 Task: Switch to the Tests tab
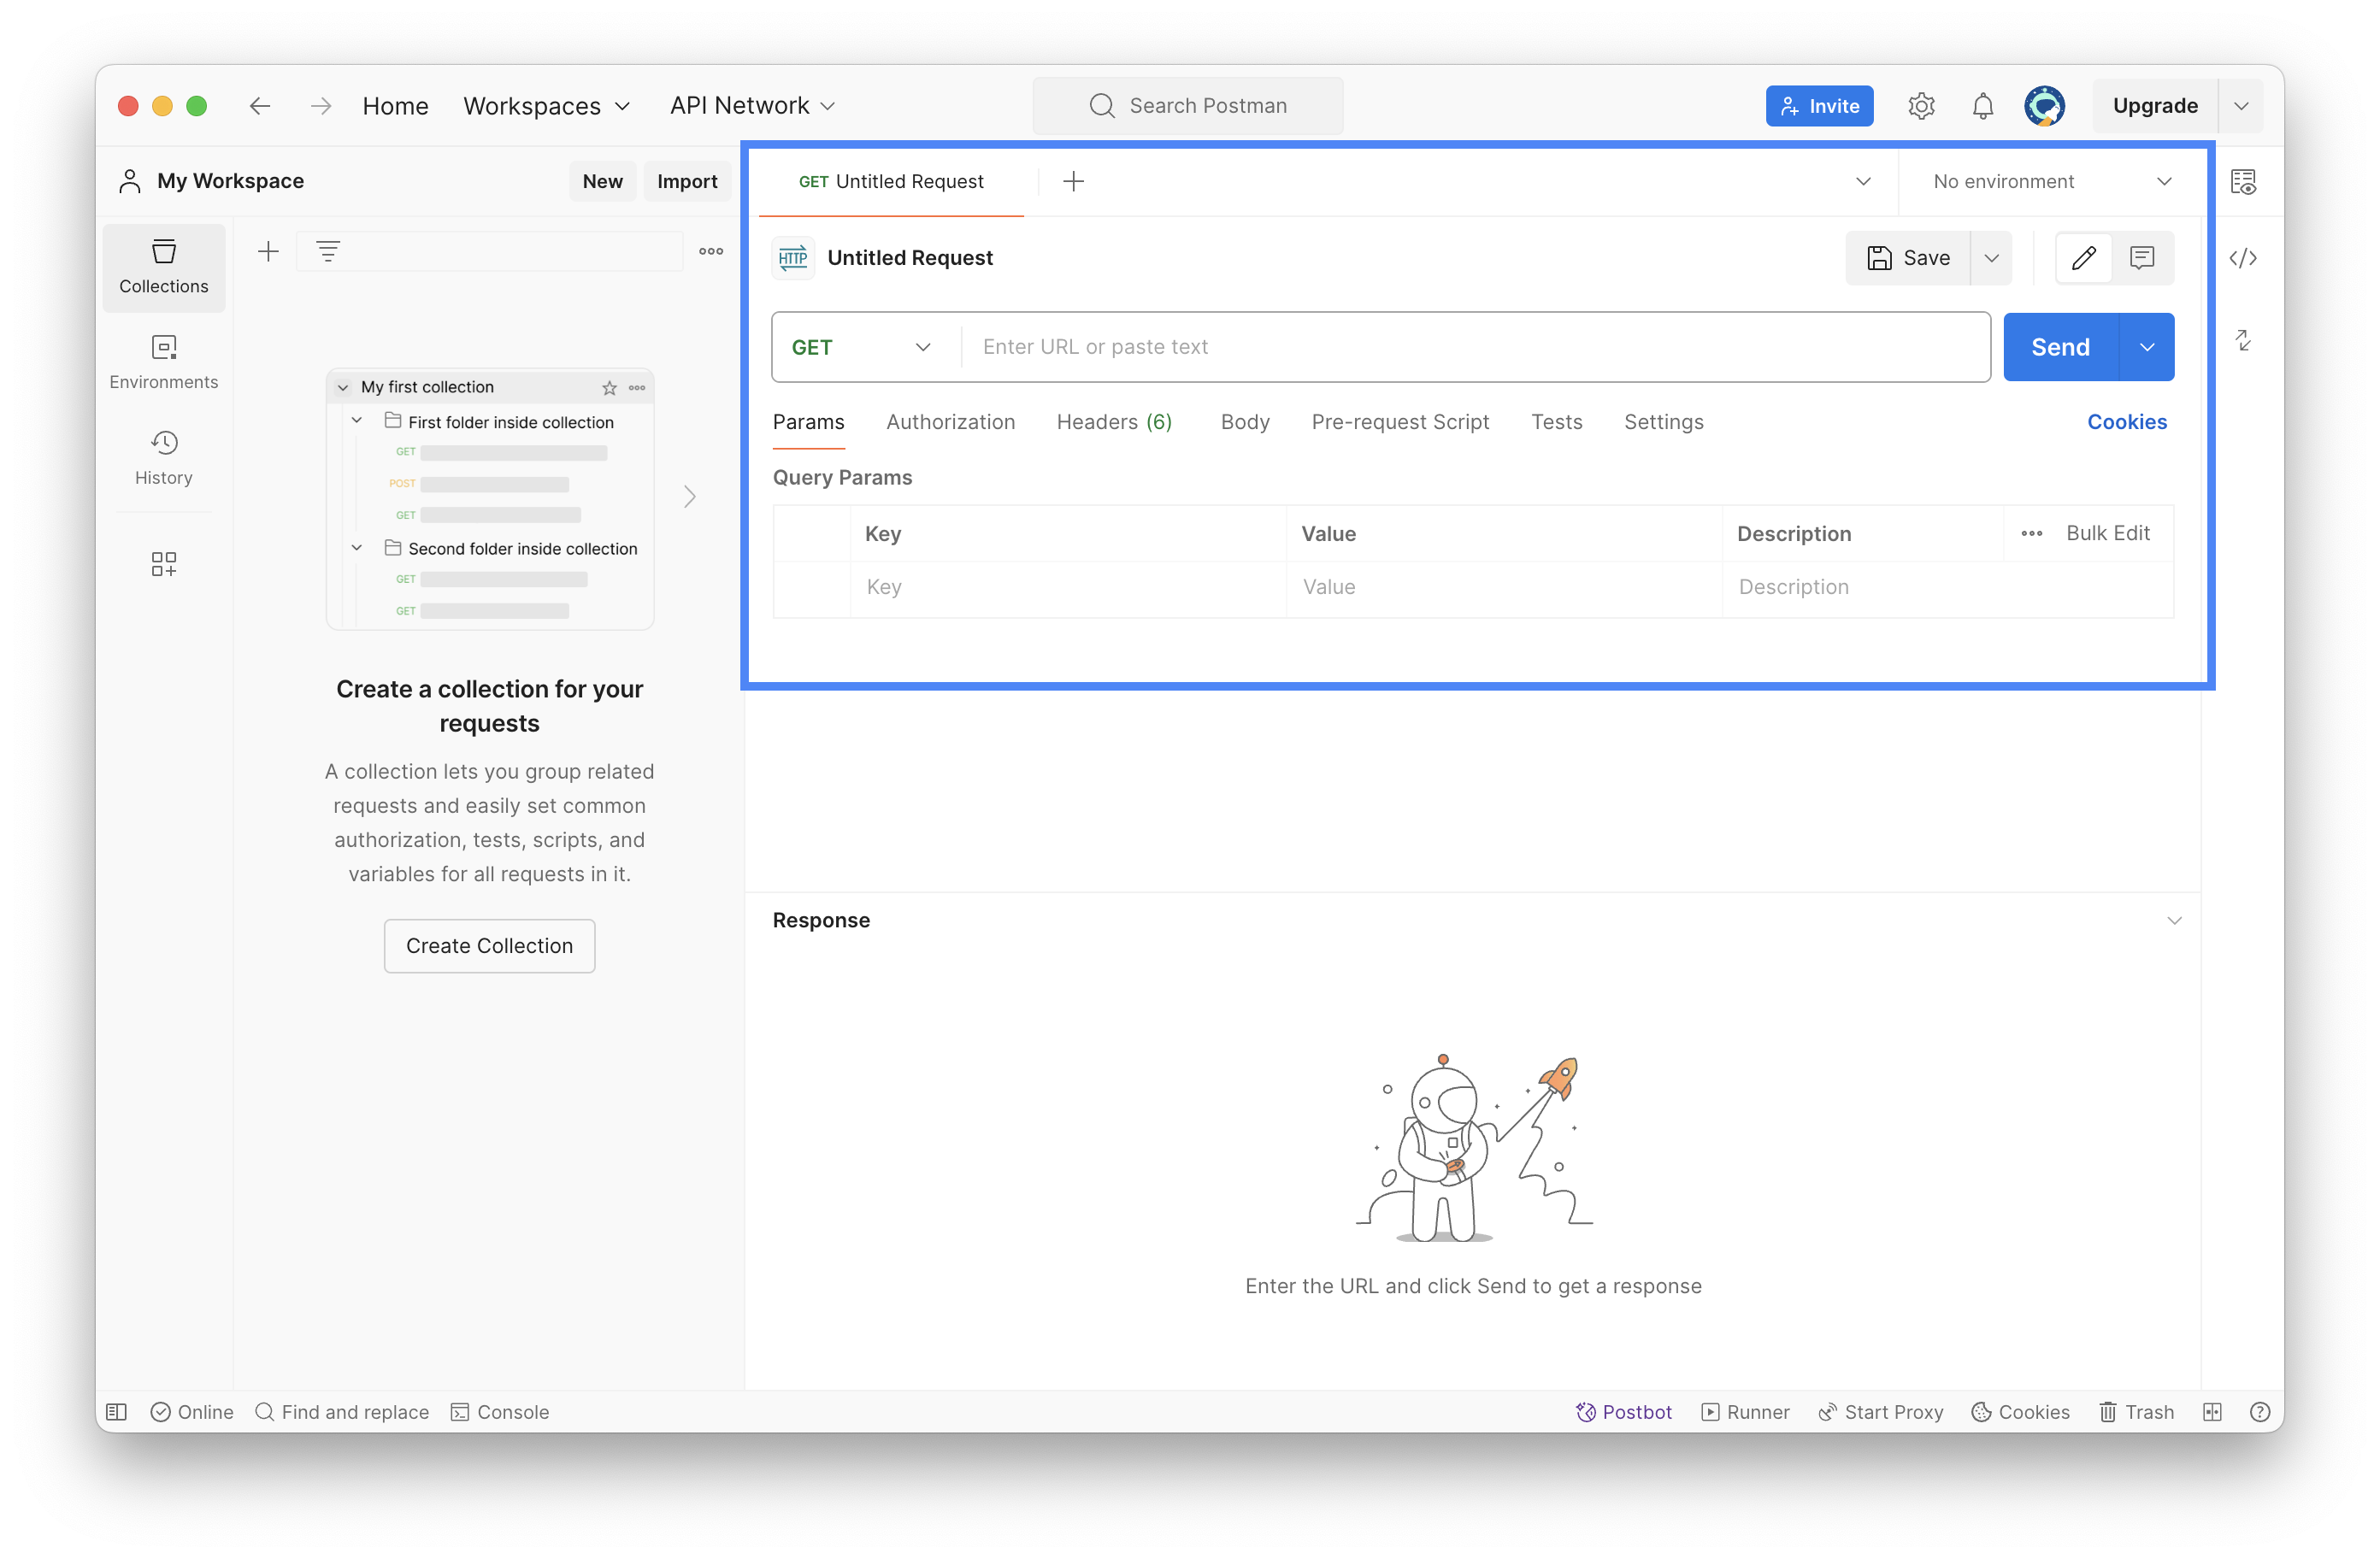pyautogui.click(x=1556, y=422)
